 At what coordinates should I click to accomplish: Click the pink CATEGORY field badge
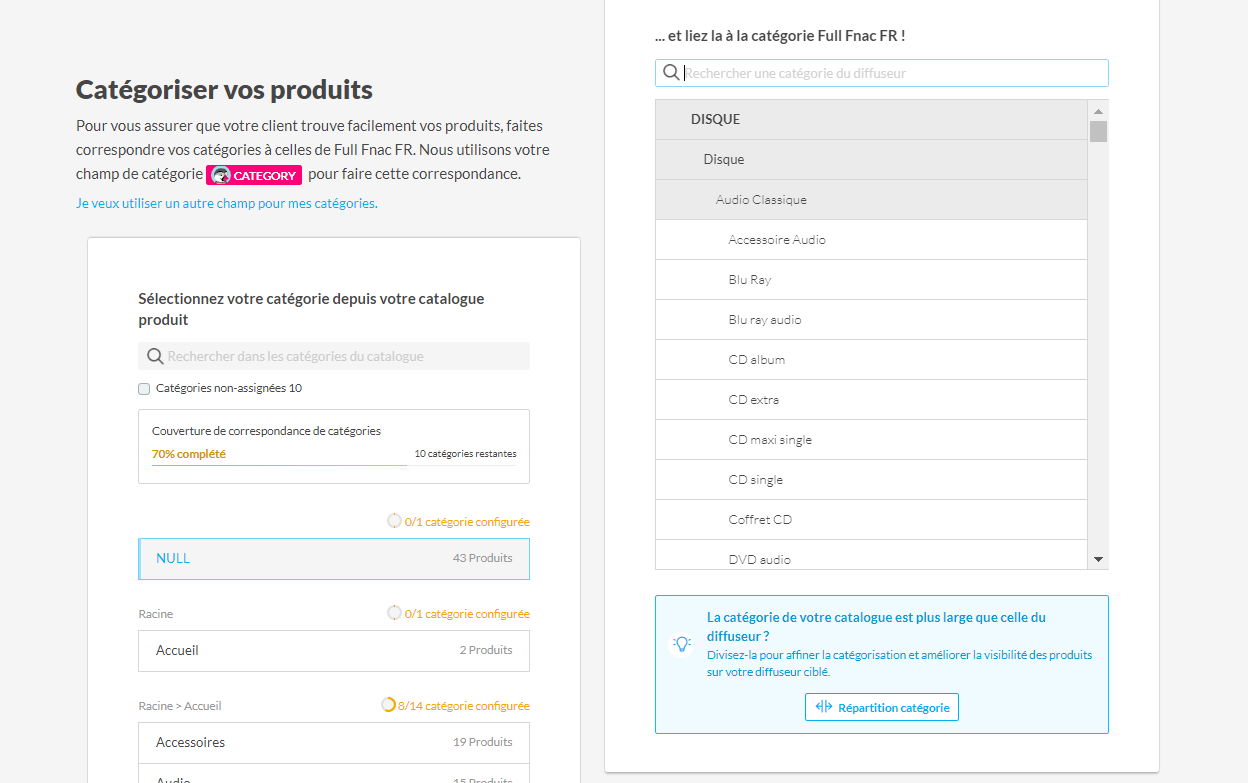(x=254, y=175)
